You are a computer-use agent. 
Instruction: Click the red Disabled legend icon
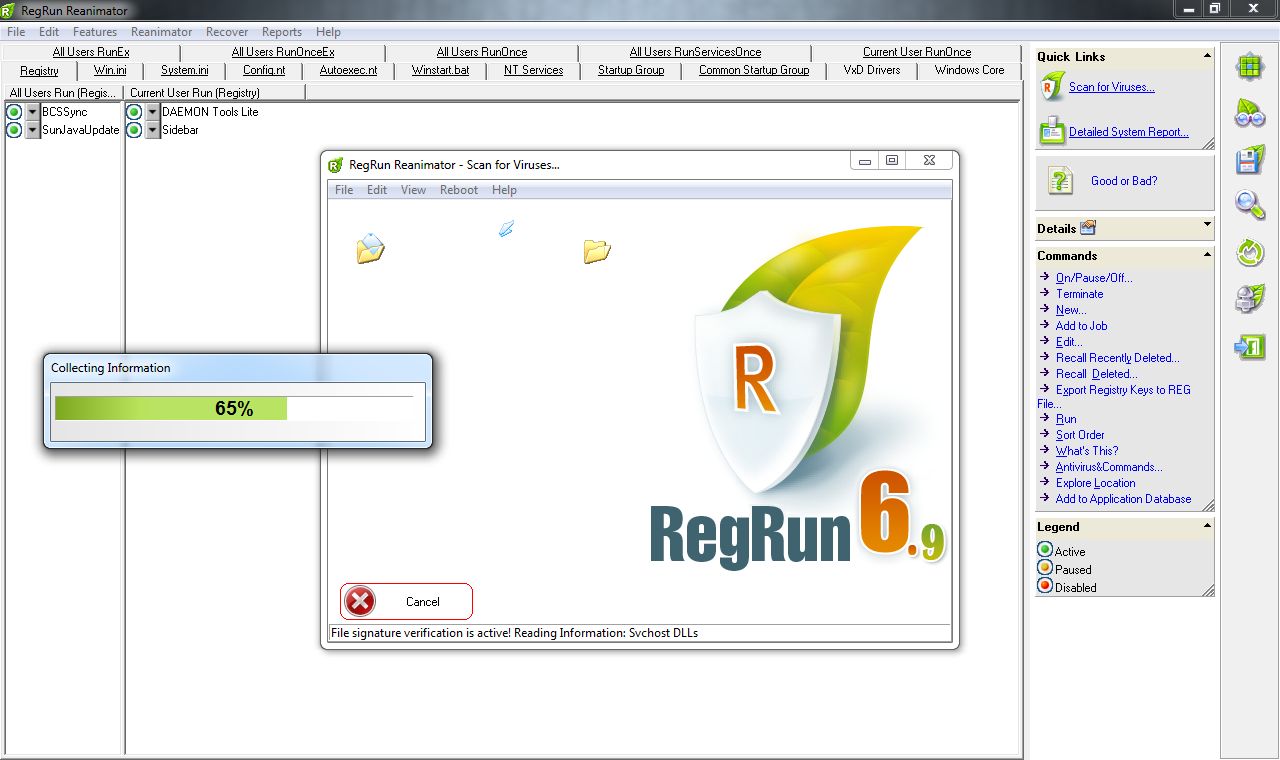(x=1045, y=586)
